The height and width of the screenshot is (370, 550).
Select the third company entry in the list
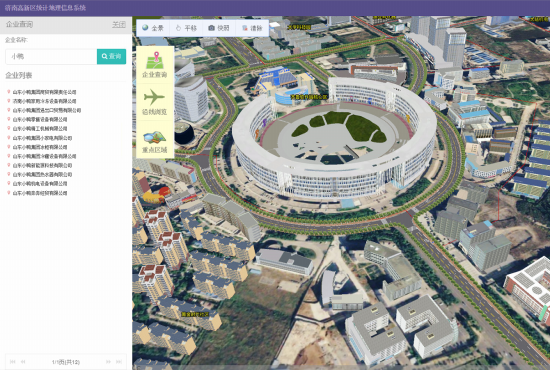coord(47,110)
